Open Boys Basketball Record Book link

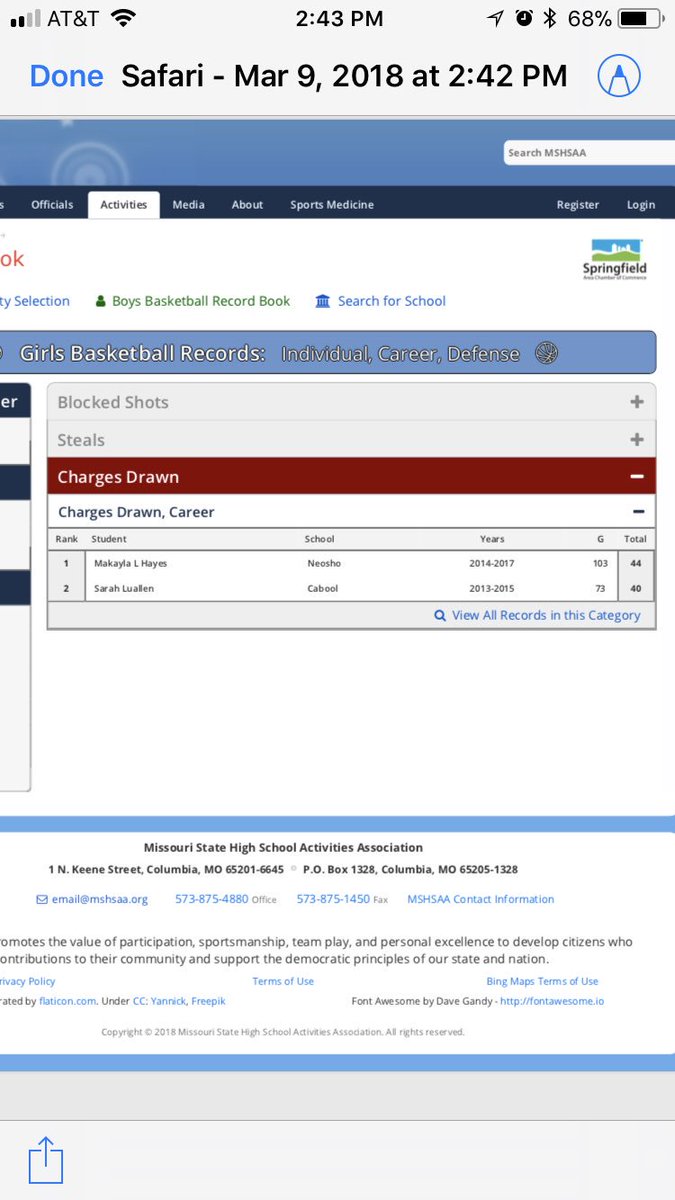pos(201,301)
